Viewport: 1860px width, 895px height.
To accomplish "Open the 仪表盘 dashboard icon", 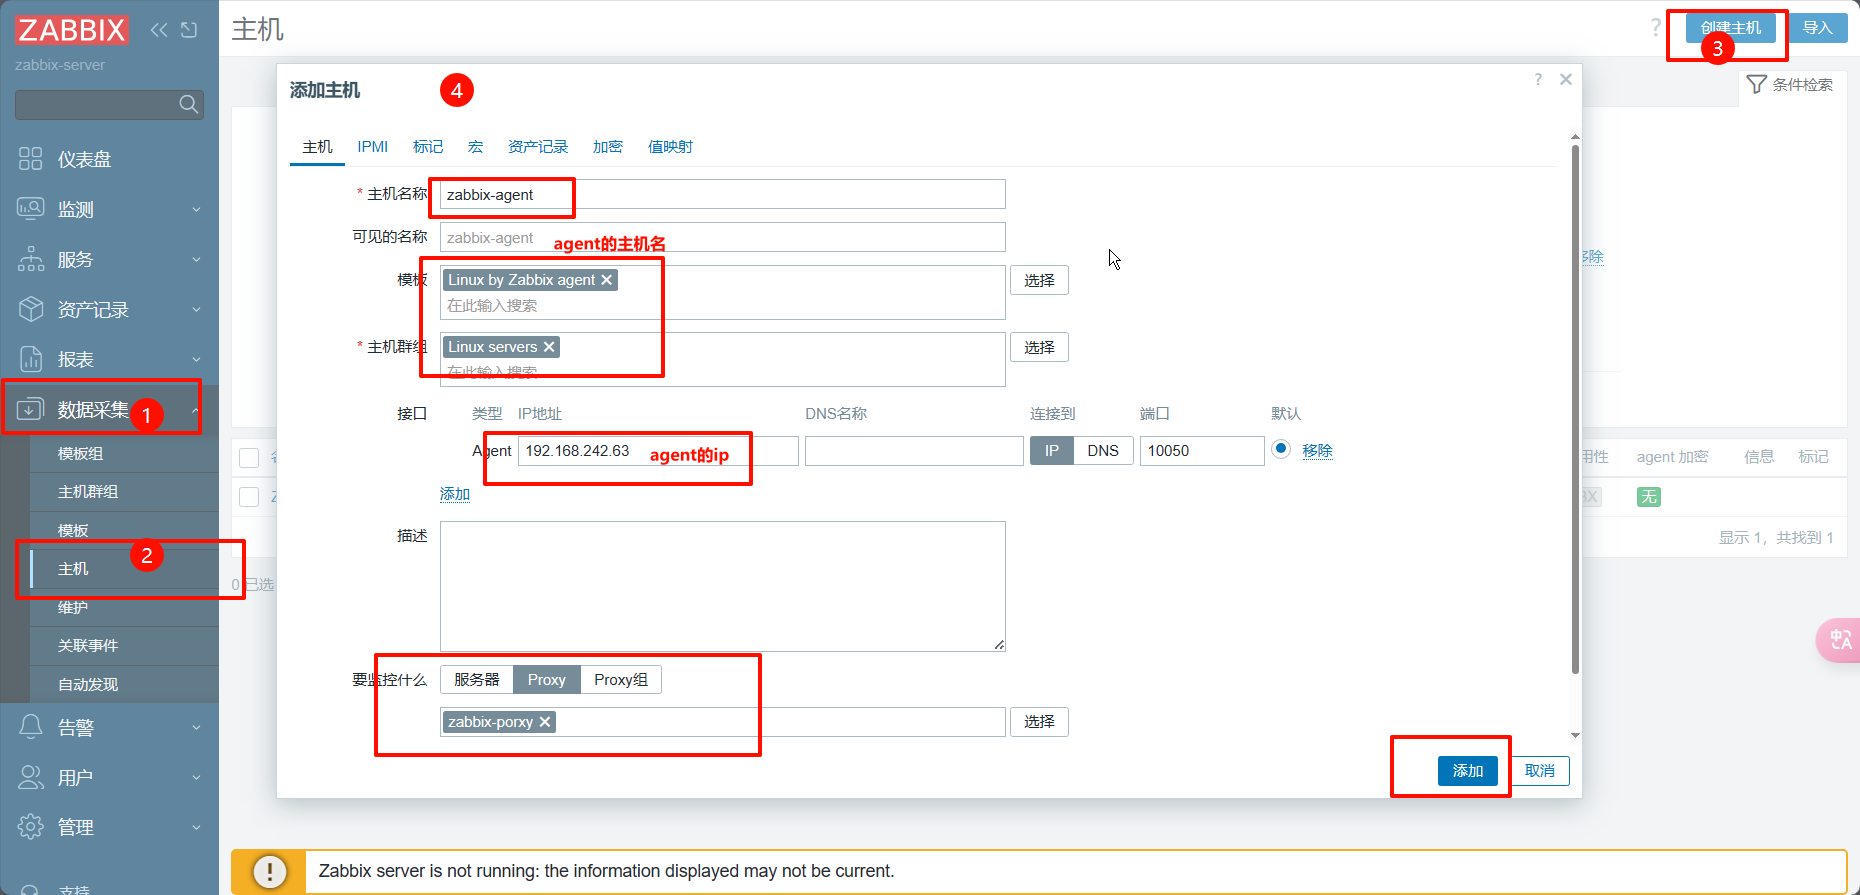I will pos(31,159).
